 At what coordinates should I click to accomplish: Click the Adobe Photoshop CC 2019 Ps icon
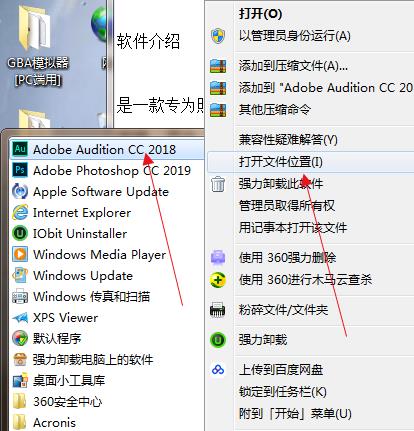click(x=20, y=170)
